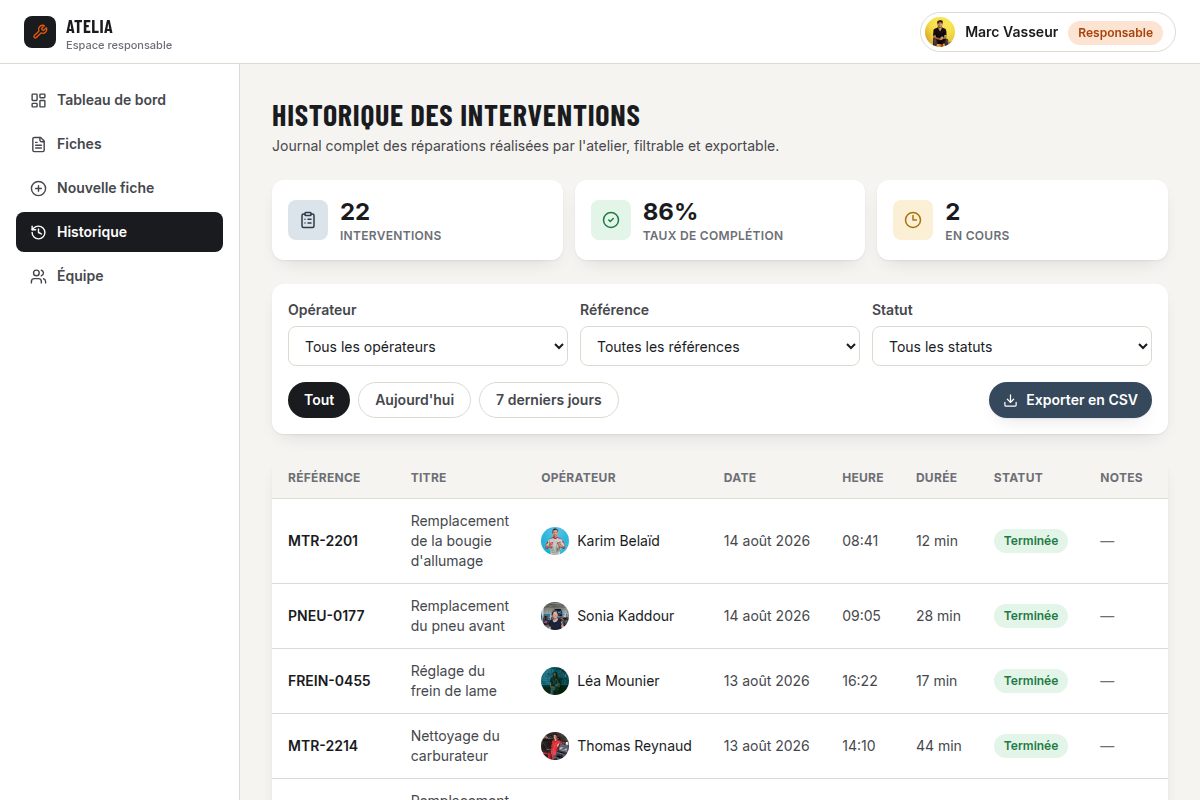Select the Tout period filter
The height and width of the screenshot is (800, 1200).
319,400
